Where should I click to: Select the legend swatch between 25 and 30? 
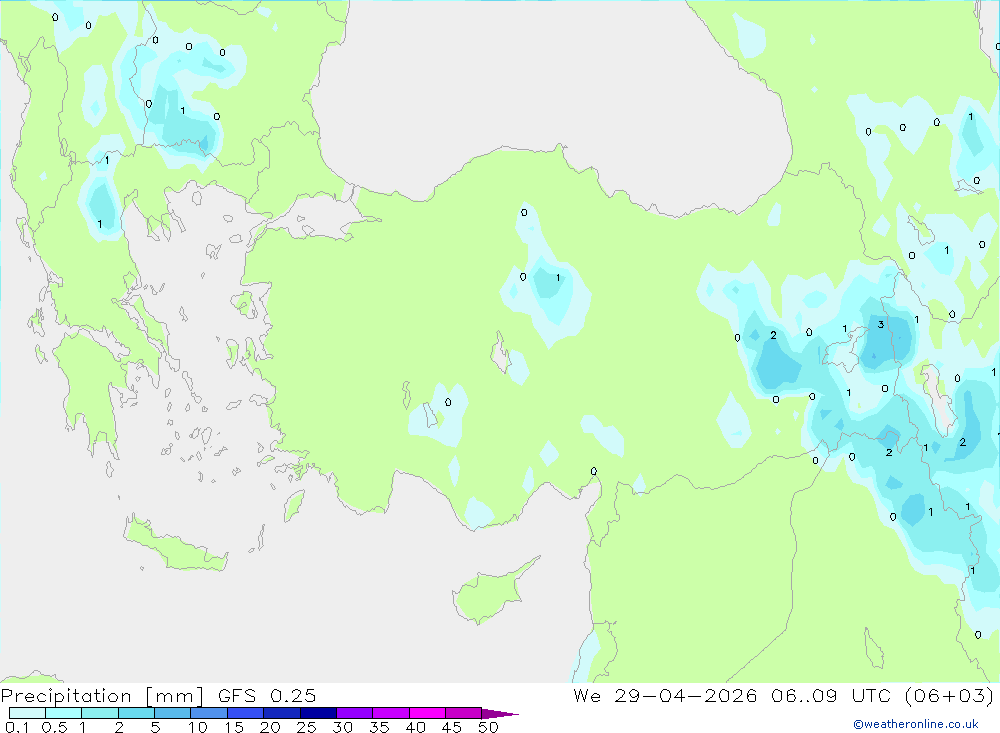(318, 713)
